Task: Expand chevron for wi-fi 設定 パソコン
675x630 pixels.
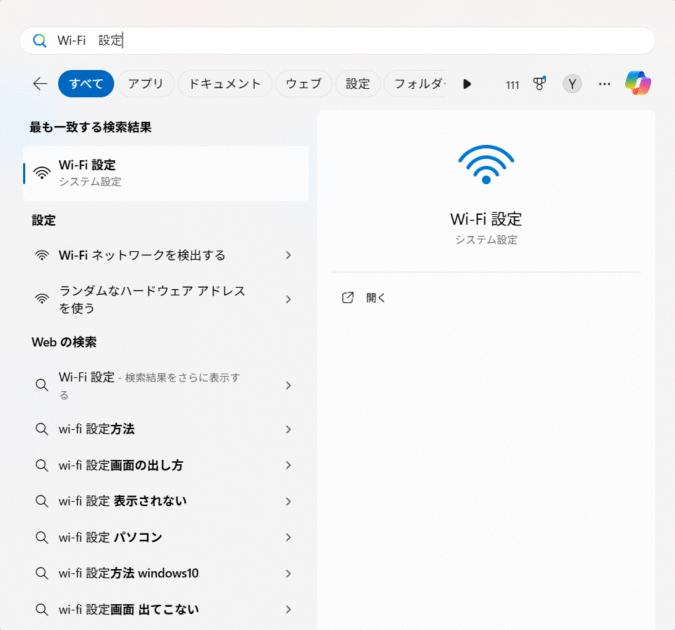Action: tap(288, 537)
